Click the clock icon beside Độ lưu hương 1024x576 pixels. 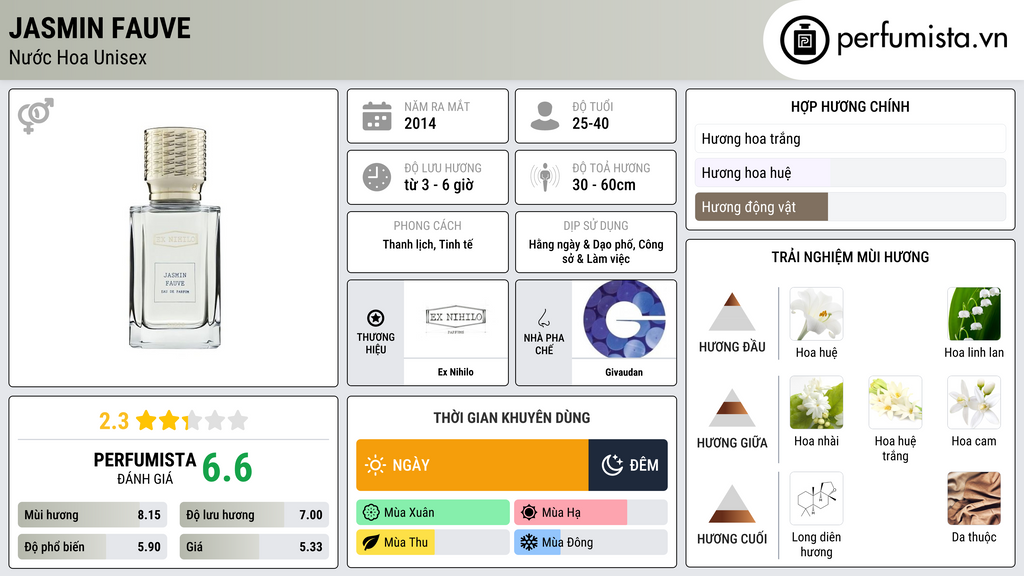point(377,177)
